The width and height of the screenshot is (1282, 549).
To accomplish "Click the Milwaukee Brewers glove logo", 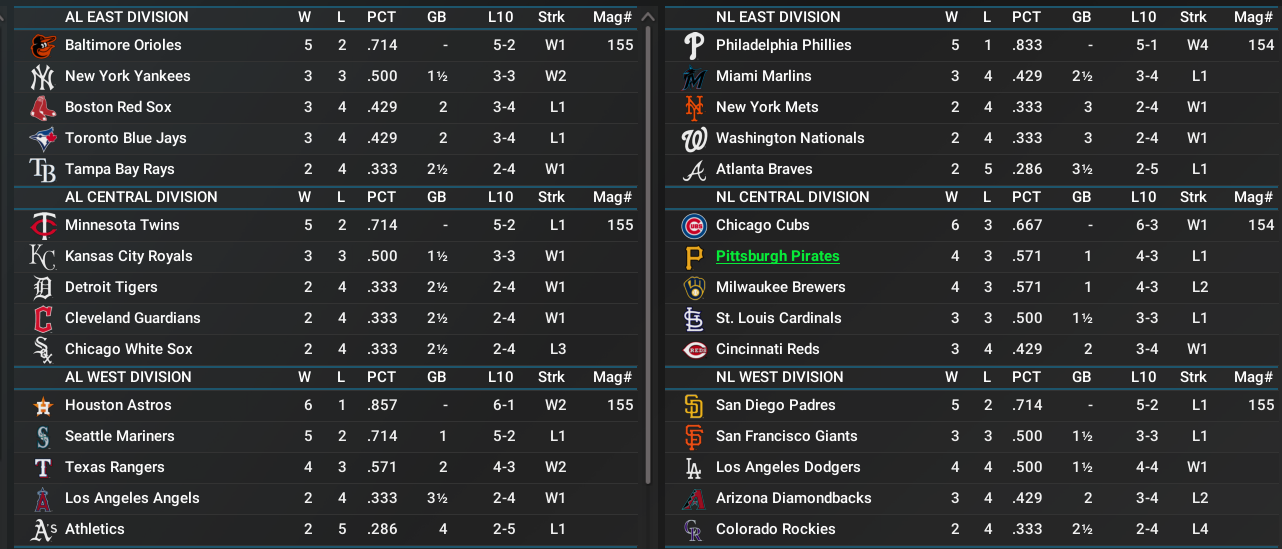I will click(x=694, y=287).
